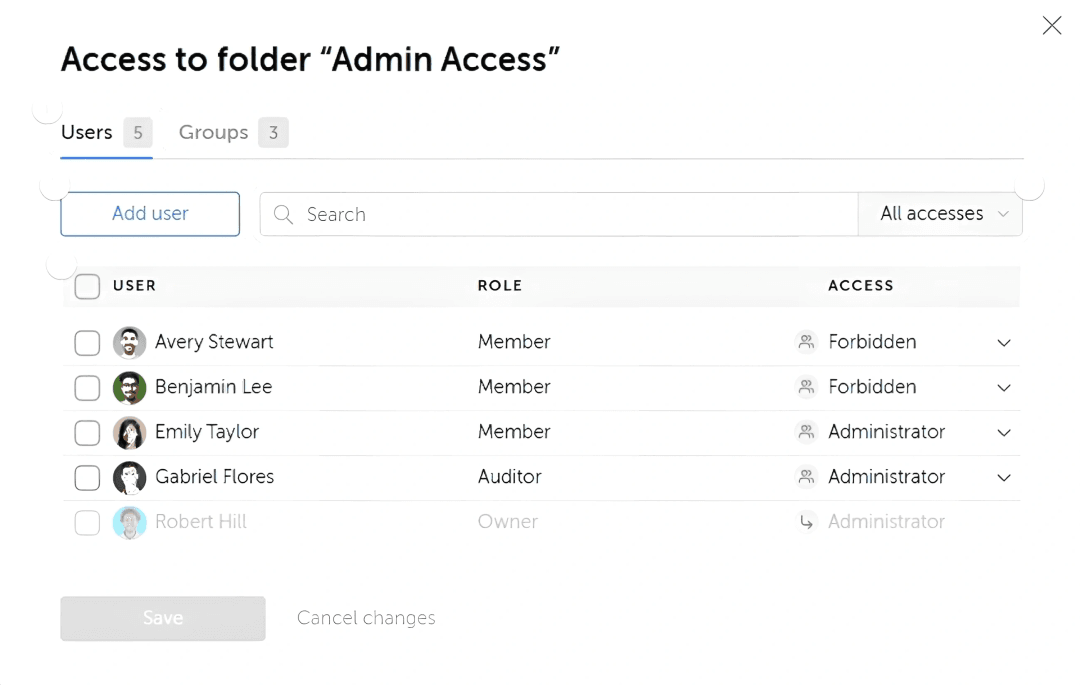Click the name Gabriel Flores

pos(214,476)
